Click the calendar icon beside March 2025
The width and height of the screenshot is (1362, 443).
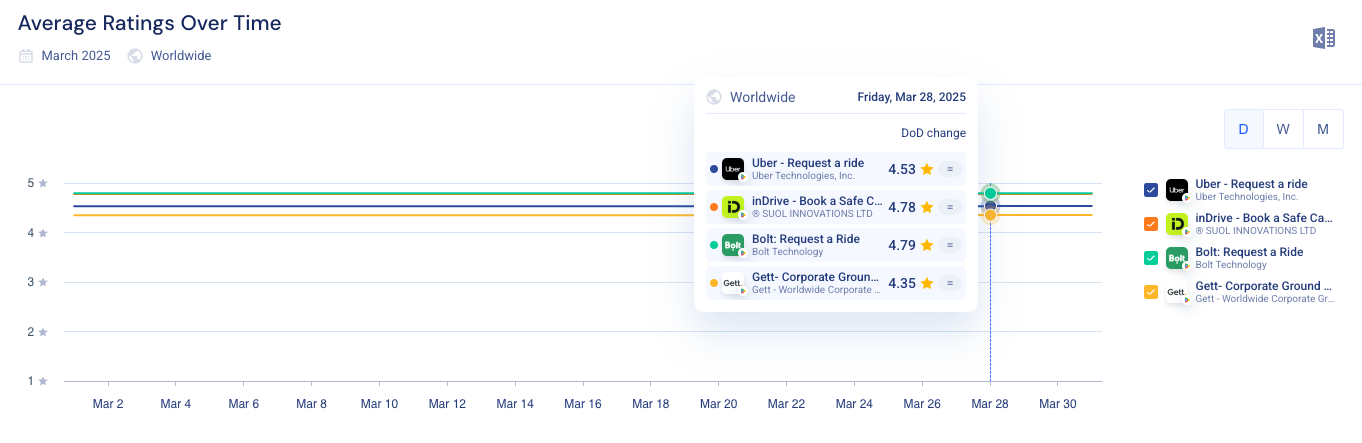(x=26, y=56)
